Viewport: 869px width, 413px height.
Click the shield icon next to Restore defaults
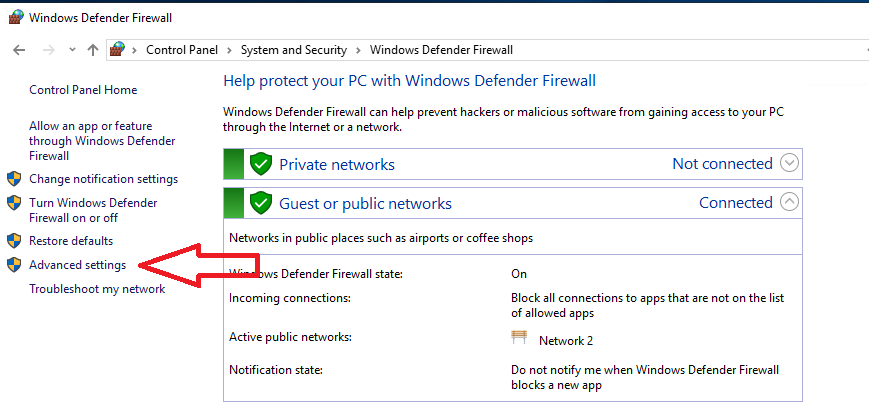(14, 241)
